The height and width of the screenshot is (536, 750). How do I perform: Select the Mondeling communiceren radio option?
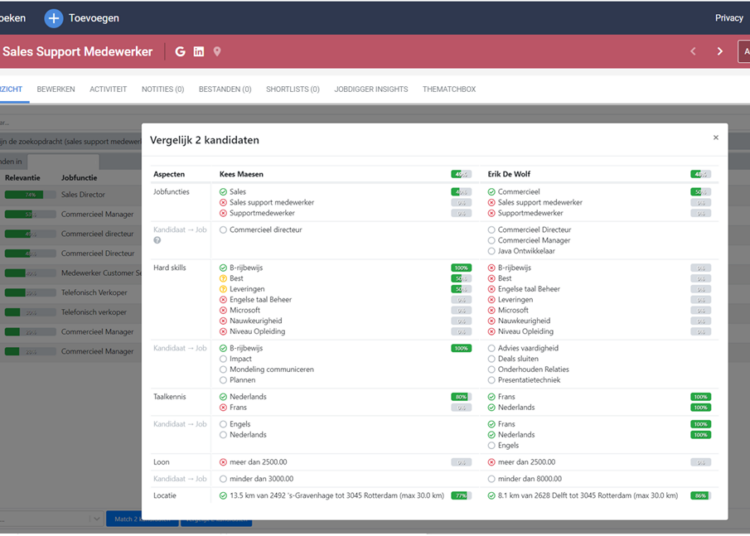(x=223, y=369)
